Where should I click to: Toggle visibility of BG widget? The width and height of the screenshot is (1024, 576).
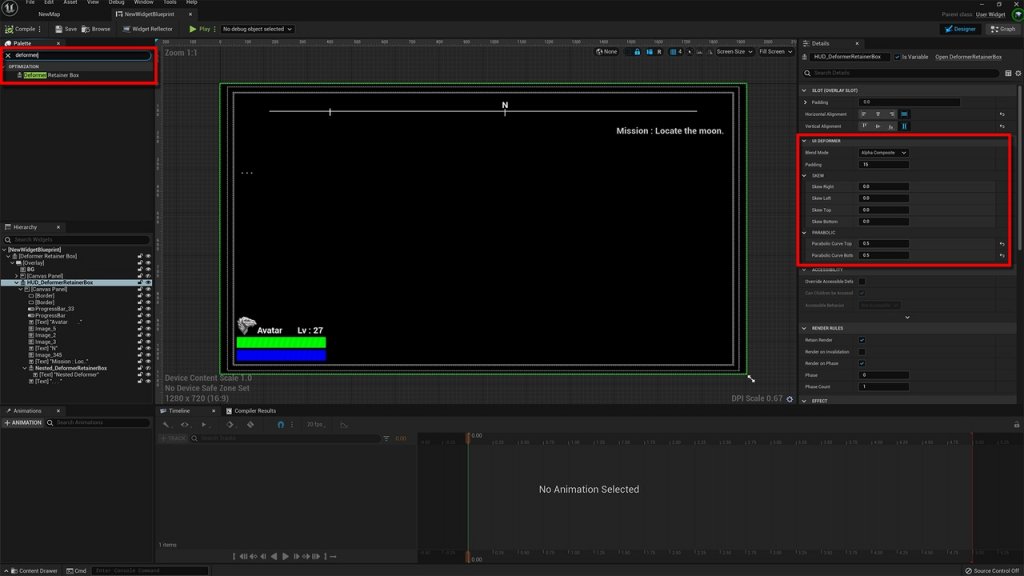[x=148, y=269]
